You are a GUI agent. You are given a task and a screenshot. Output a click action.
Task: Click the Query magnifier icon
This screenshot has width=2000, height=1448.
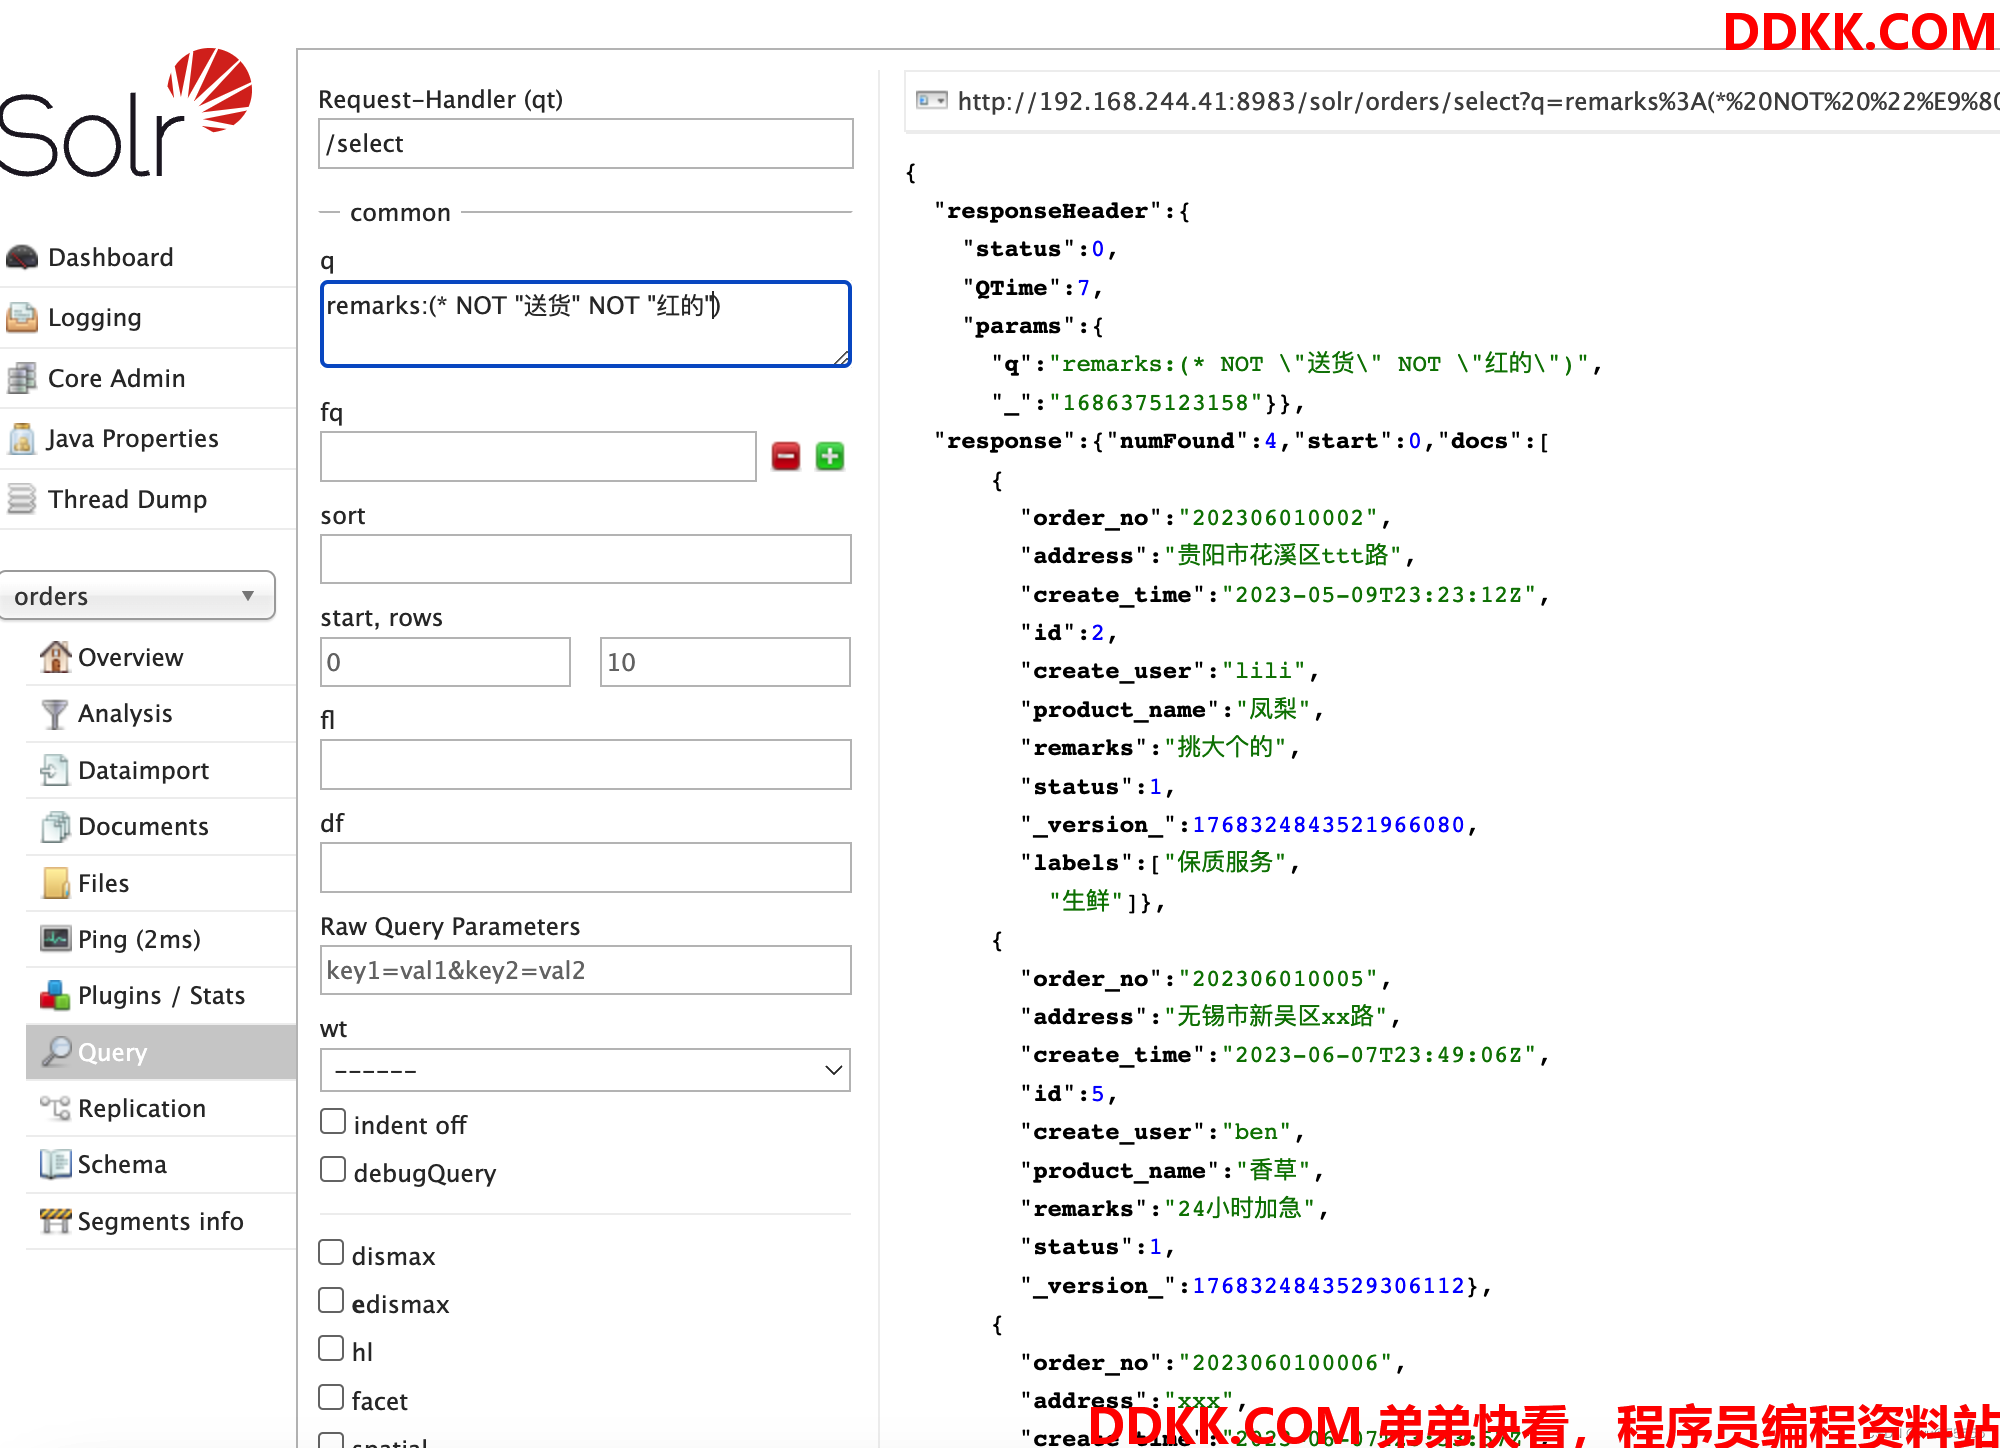56,1051
